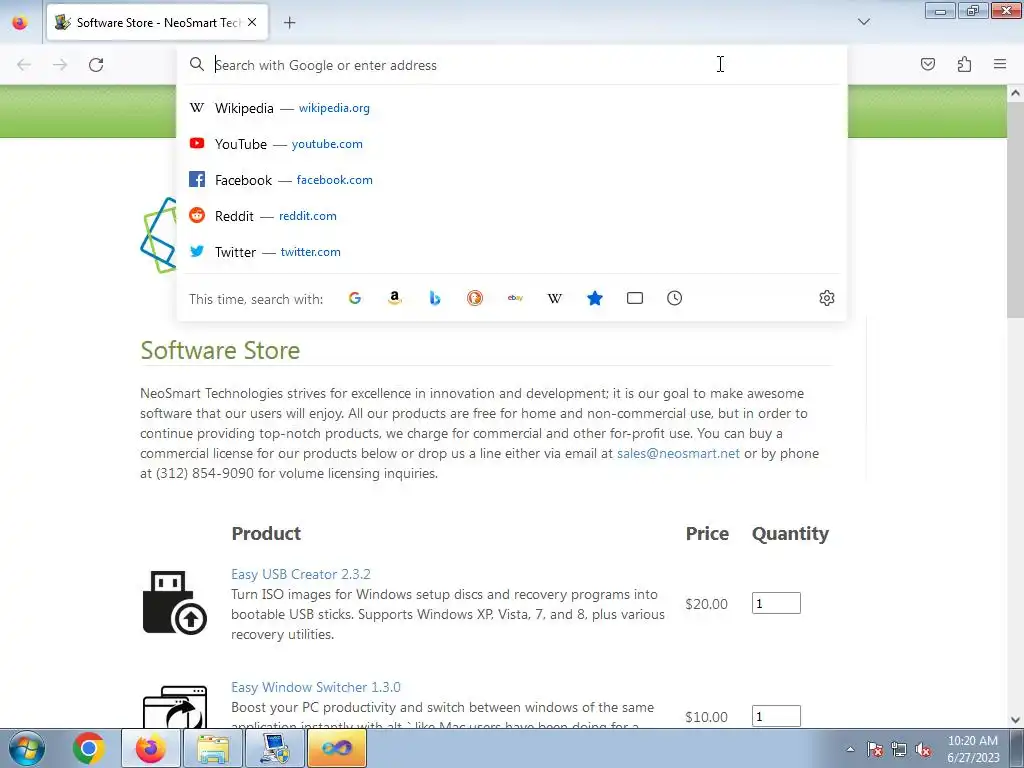Close the Software Store tab
The image size is (1024, 768).
(x=252, y=22)
